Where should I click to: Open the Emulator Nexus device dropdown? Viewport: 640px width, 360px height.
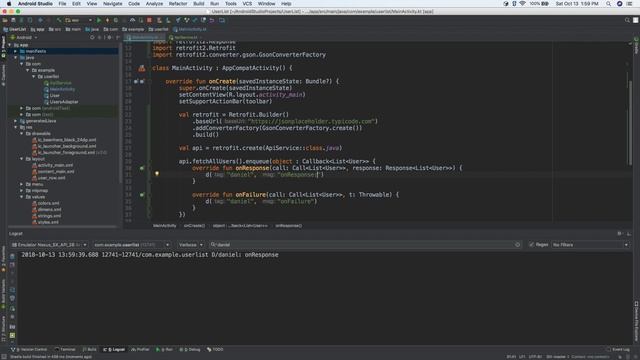click(x=49, y=244)
